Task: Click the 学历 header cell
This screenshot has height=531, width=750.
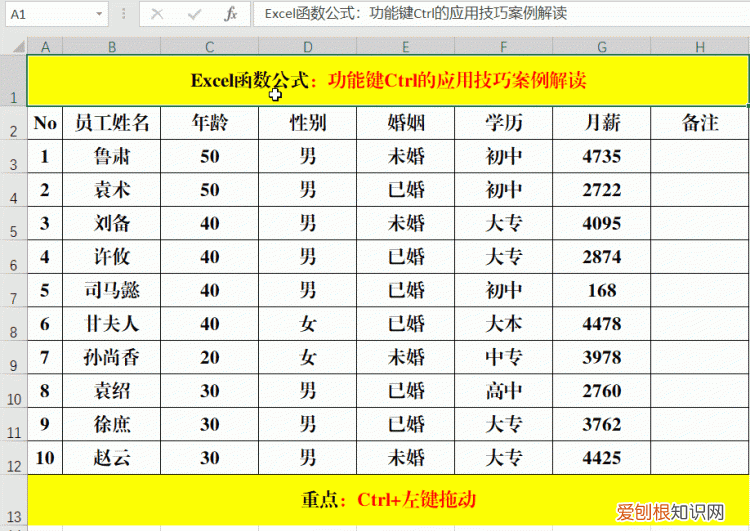Action: tap(504, 123)
